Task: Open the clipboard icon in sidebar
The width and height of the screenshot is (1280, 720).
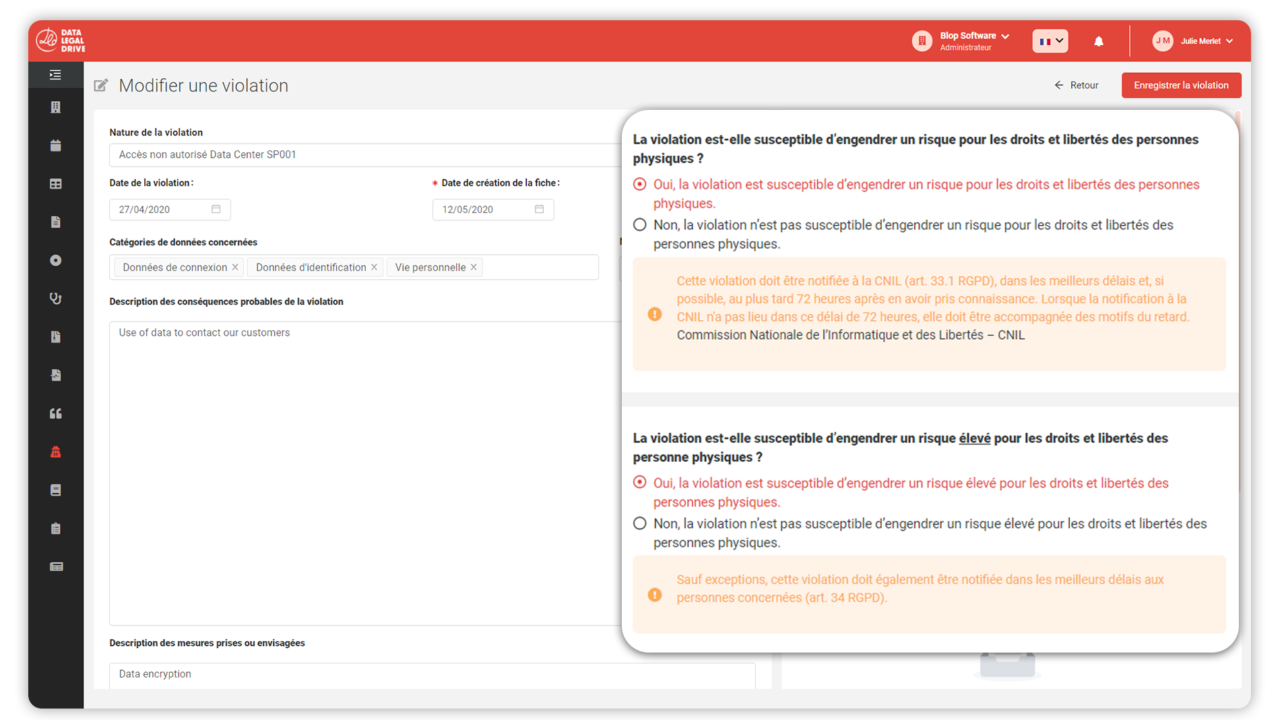Action: pyautogui.click(x=55, y=528)
